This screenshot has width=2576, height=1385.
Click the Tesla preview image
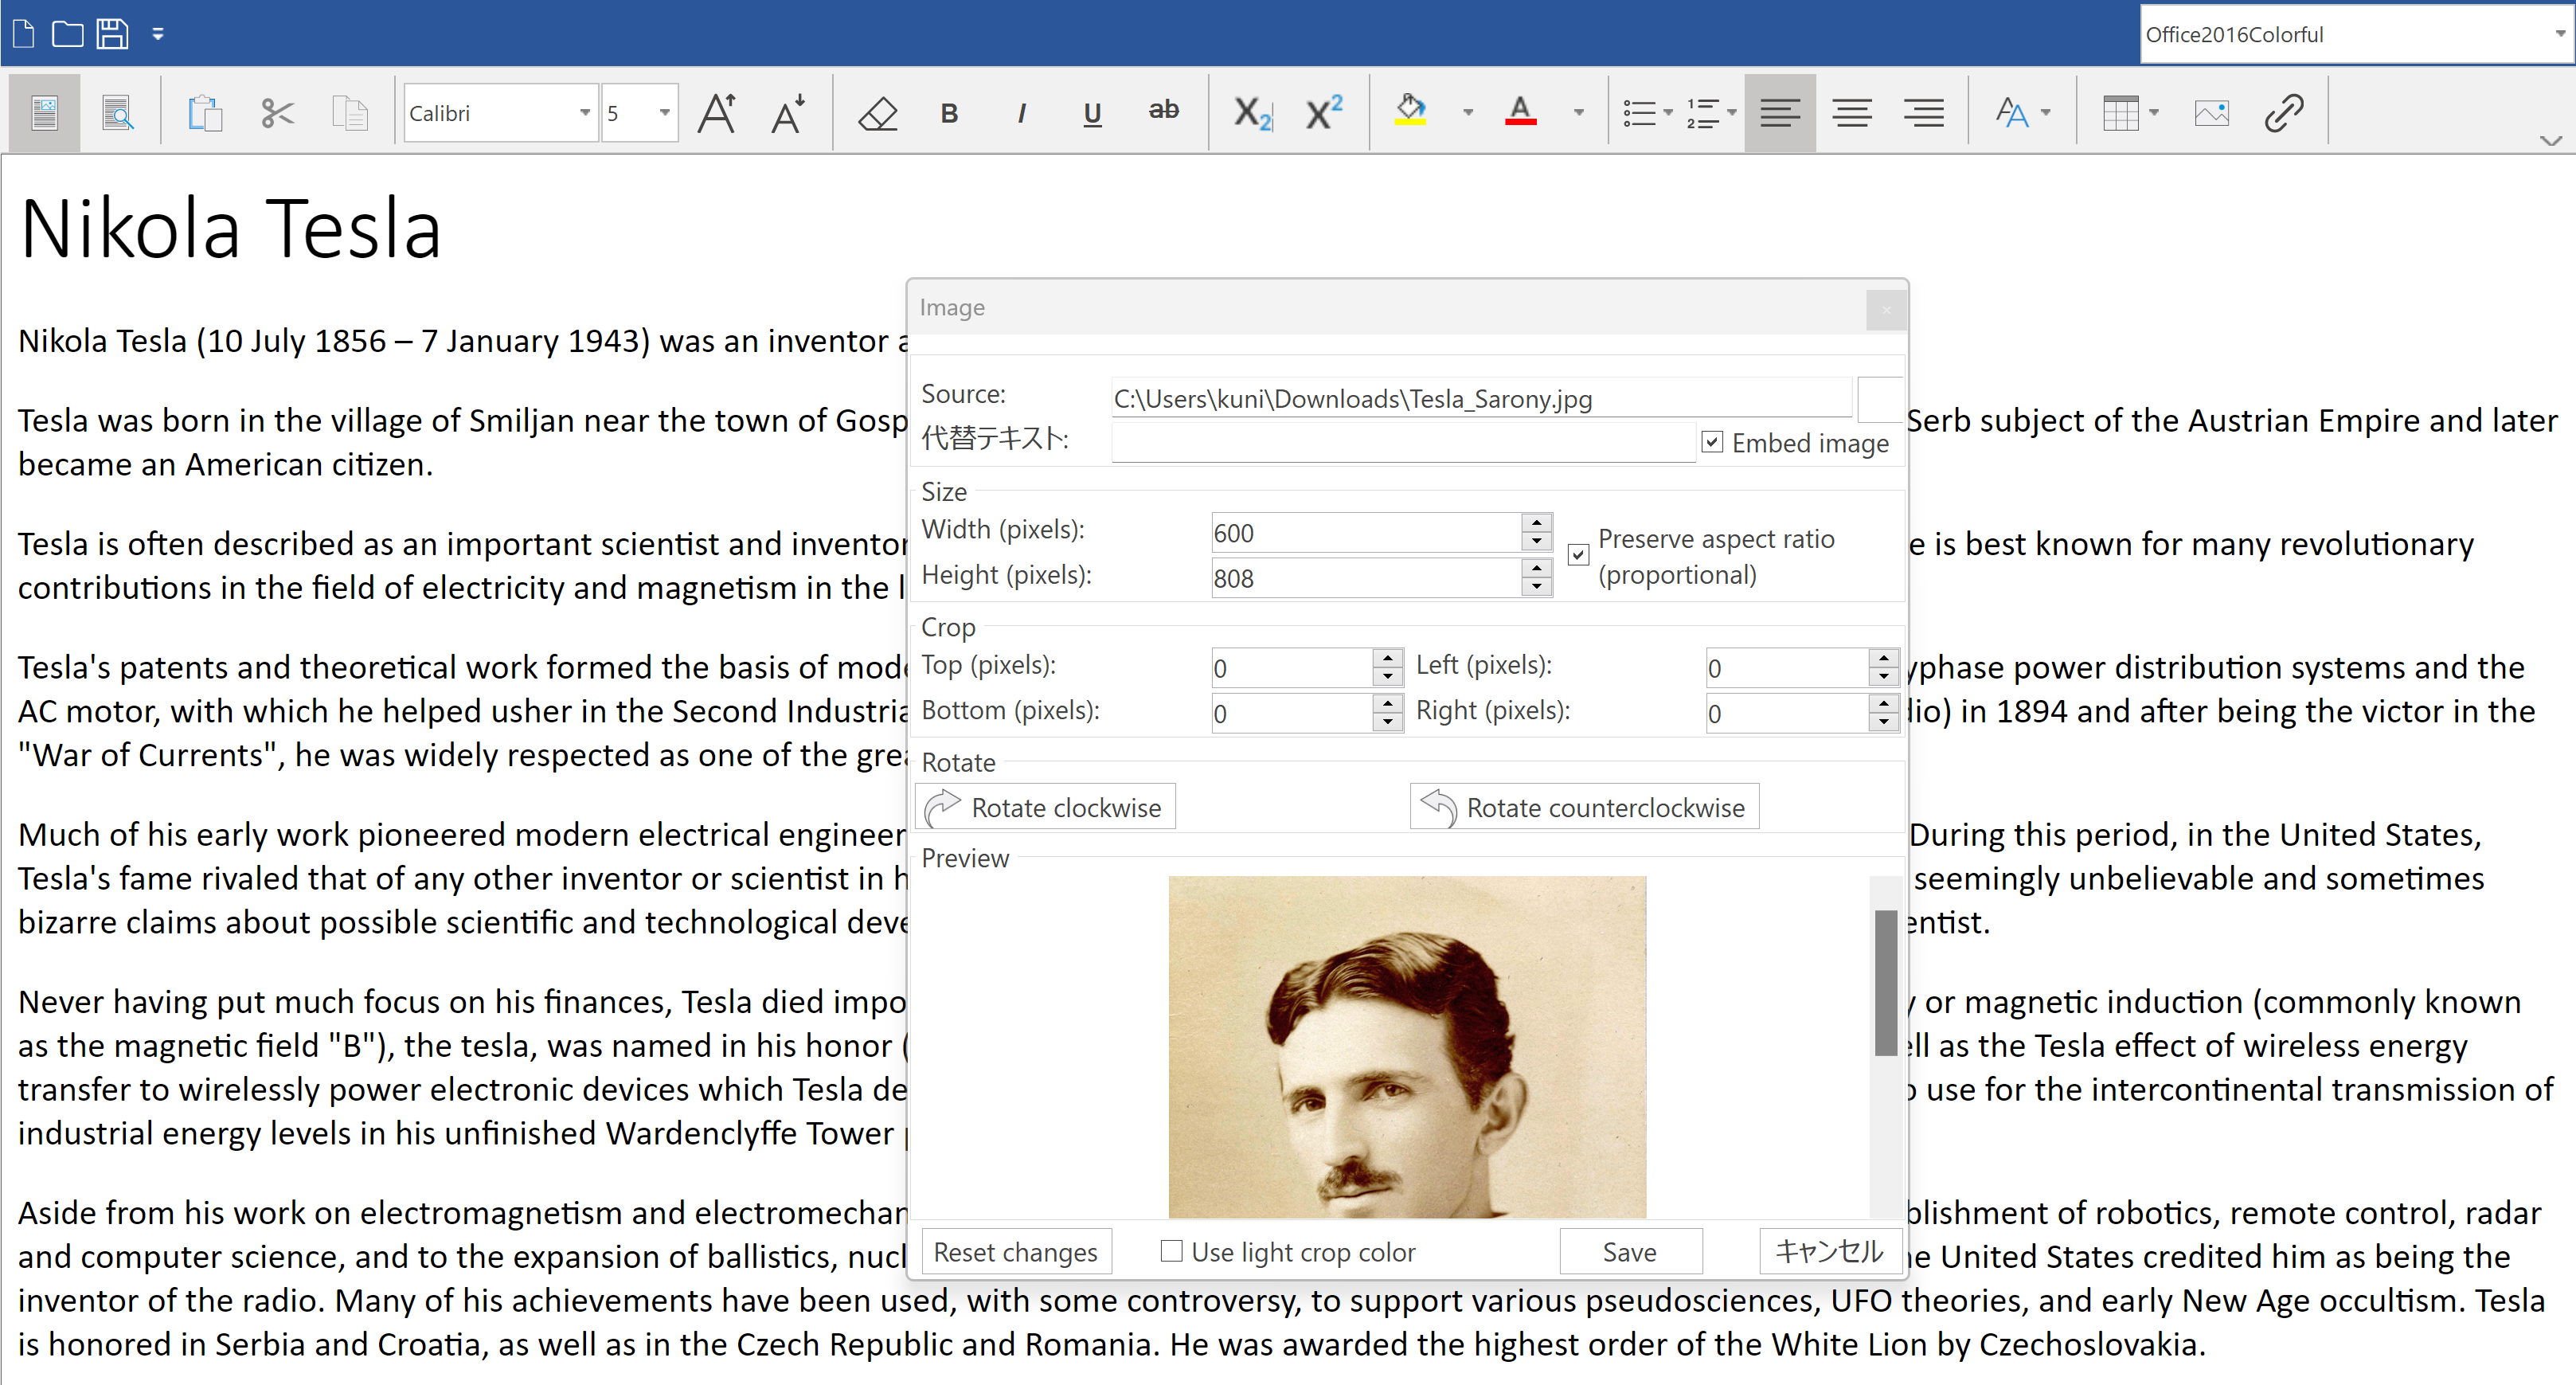1407,1047
